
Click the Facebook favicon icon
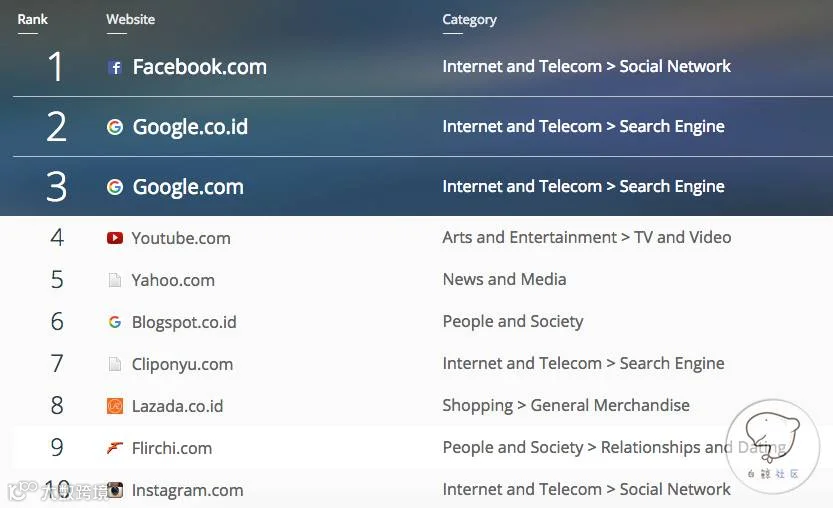[x=115, y=67]
